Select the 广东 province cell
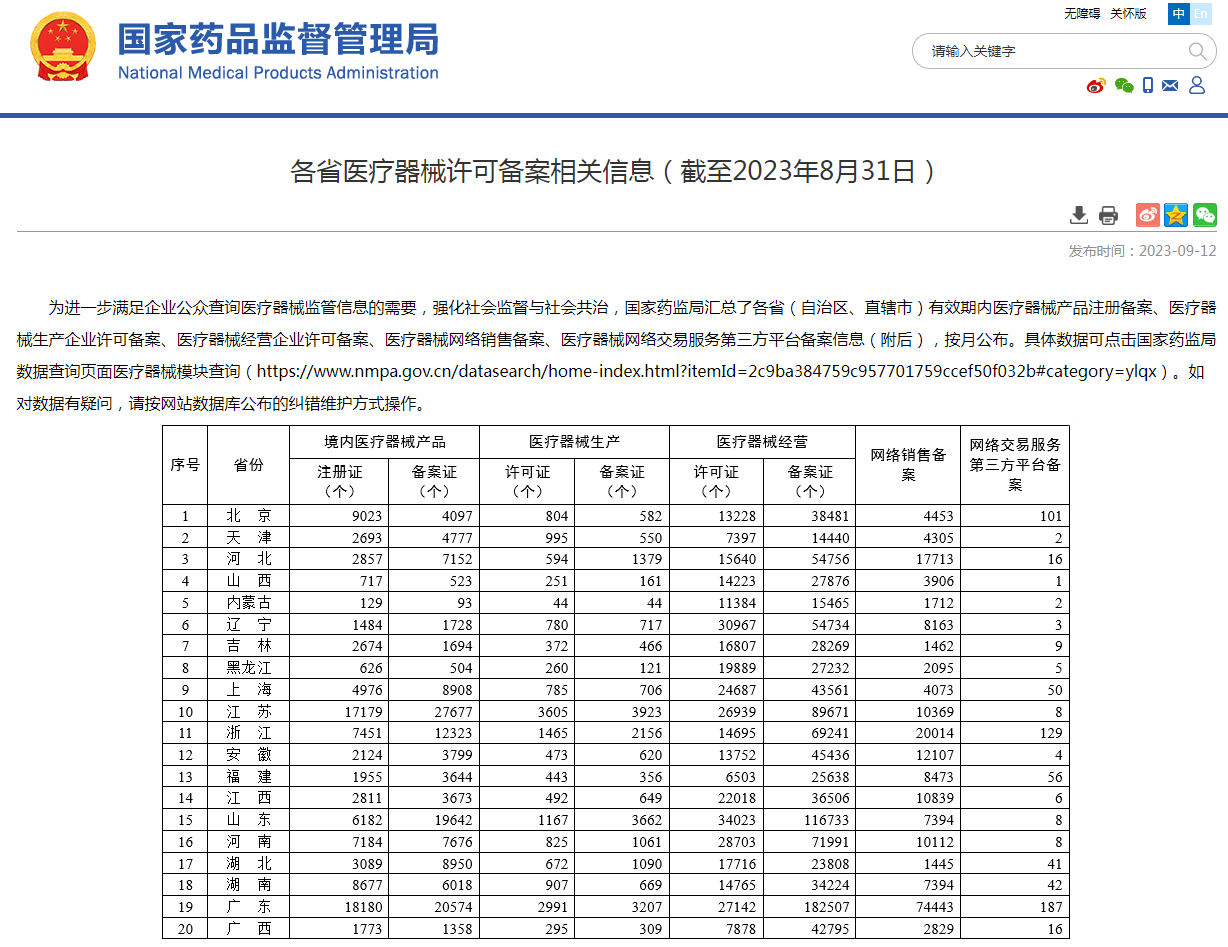 click(249, 907)
